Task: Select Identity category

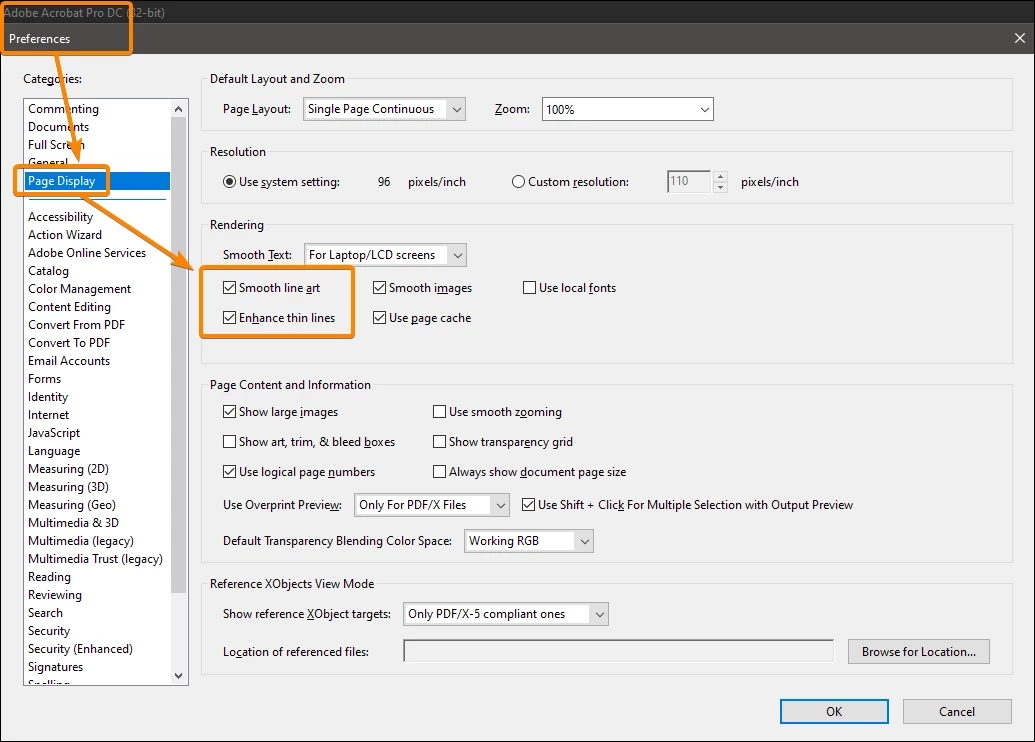Action: point(48,397)
